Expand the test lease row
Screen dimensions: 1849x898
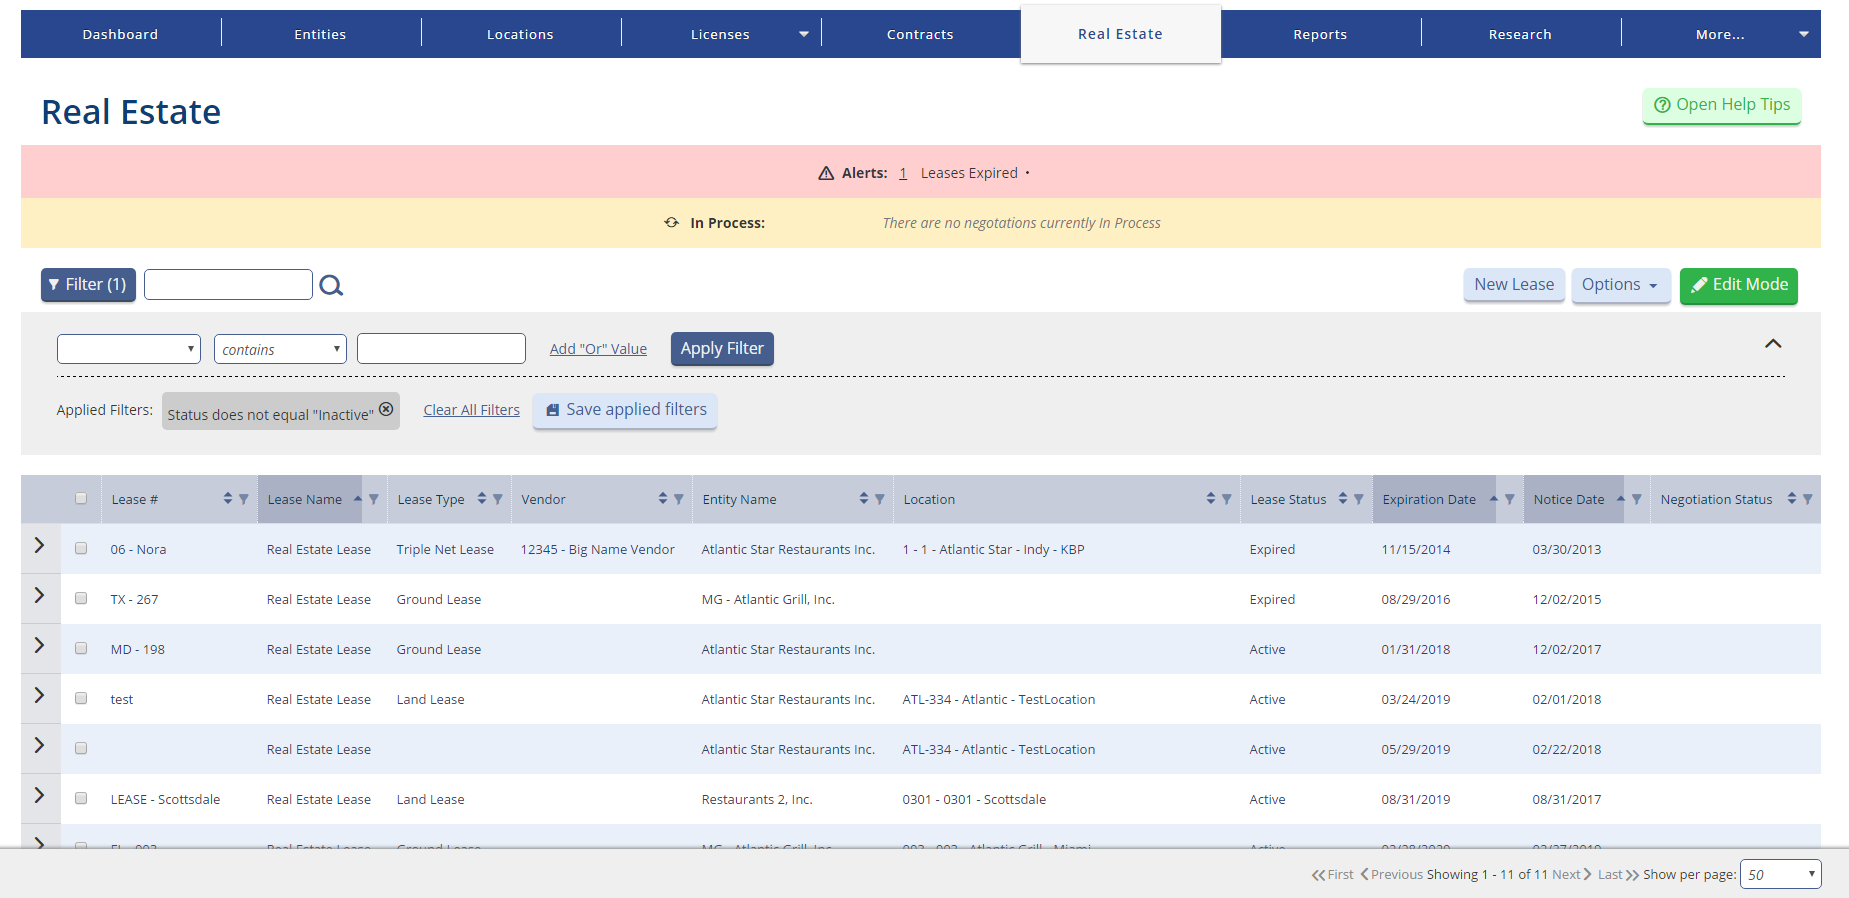40,695
